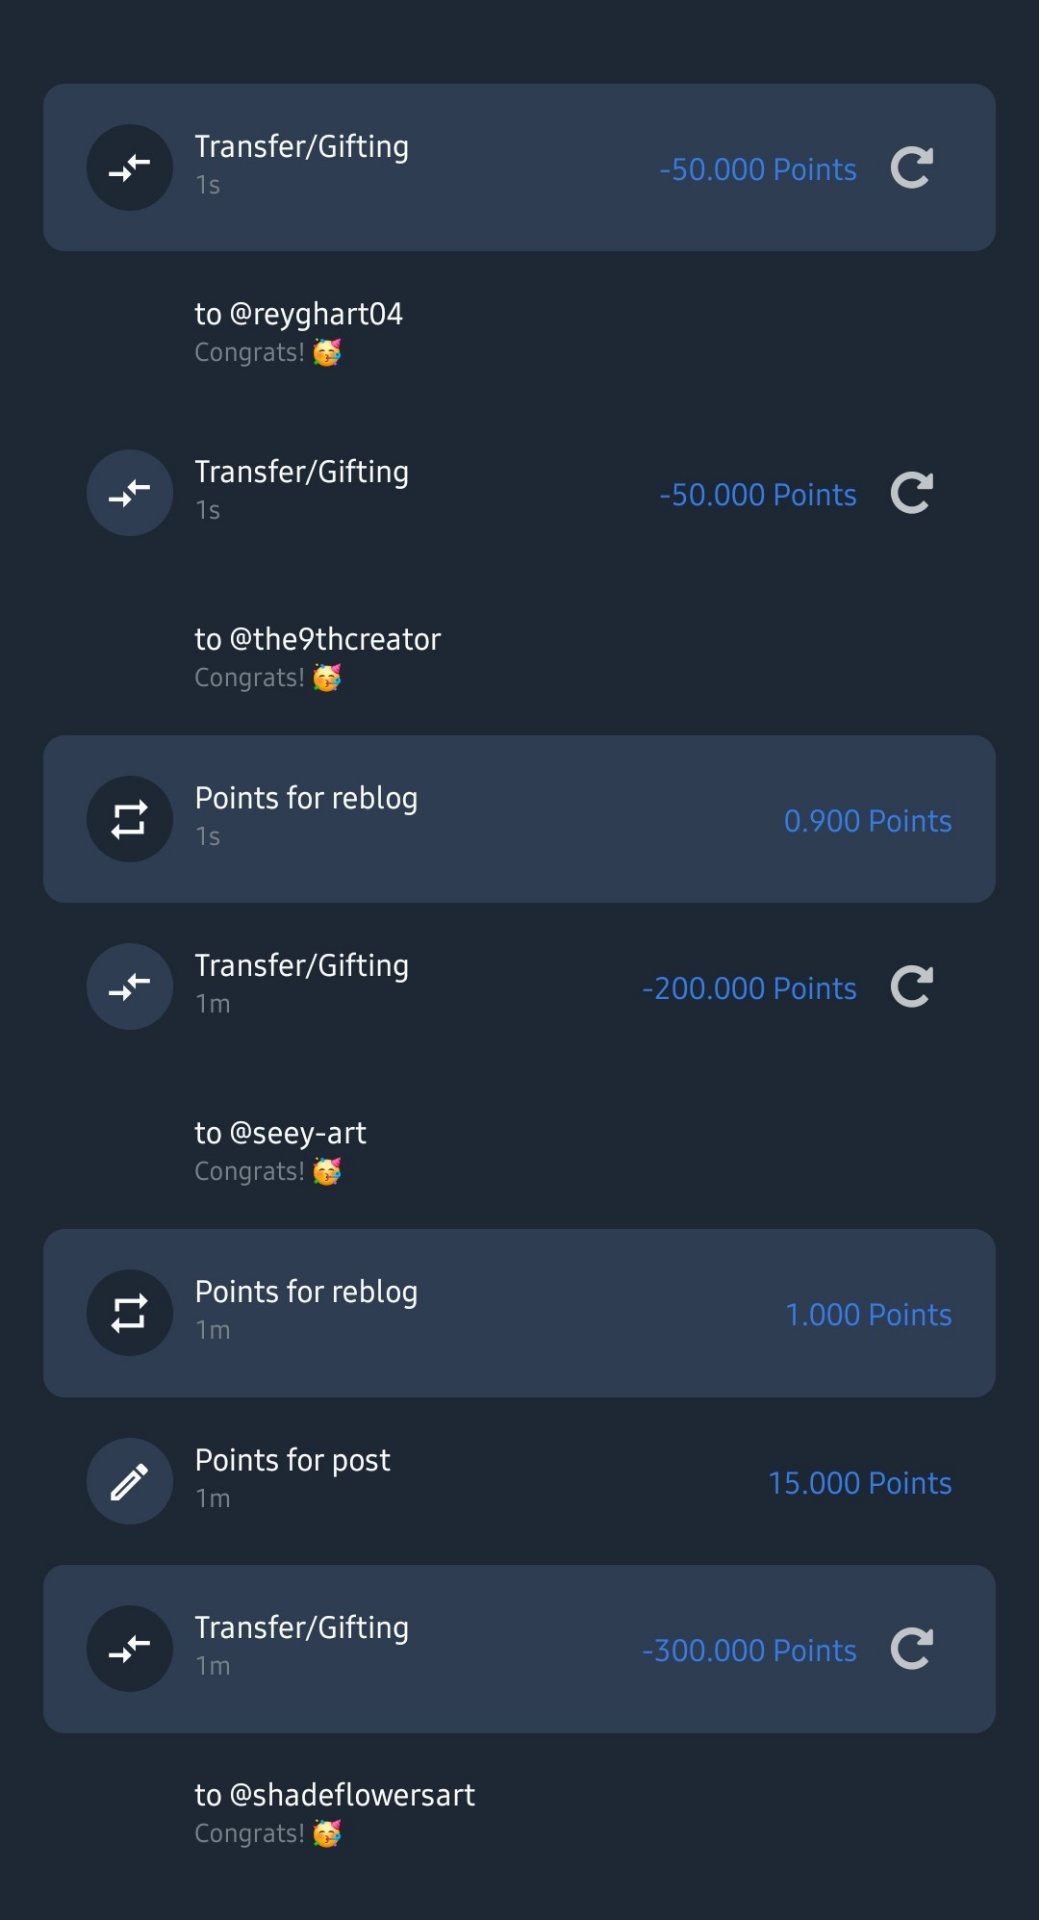Click the redo arrow for the @the9thcreator transfer
Image resolution: width=1039 pixels, height=1920 pixels.
pos(911,493)
